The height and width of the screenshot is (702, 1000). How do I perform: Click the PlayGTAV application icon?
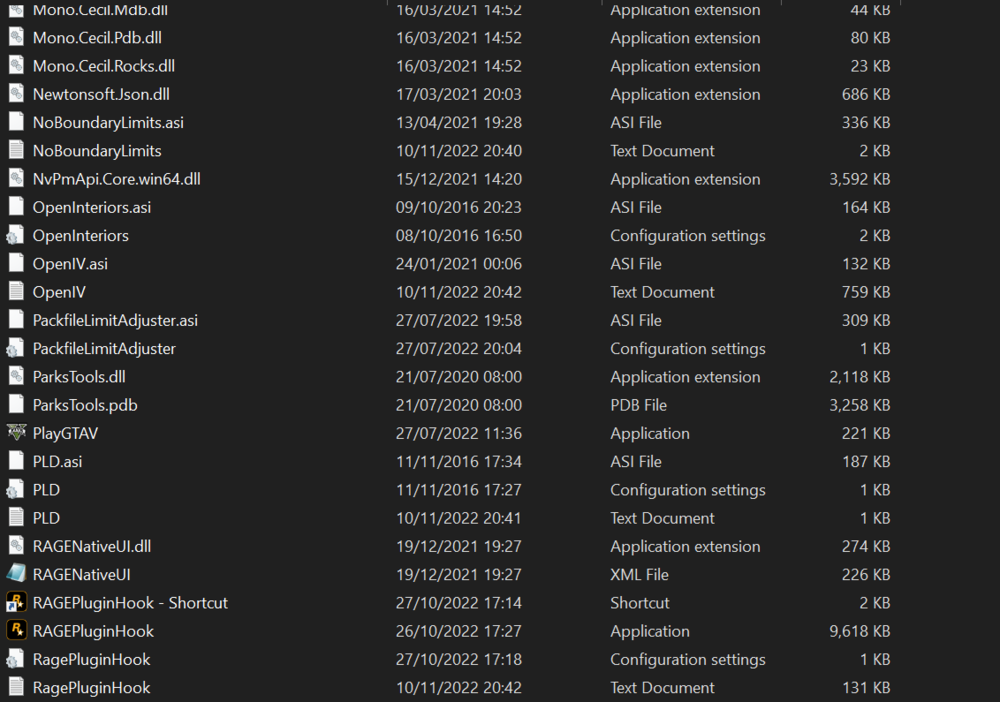(x=16, y=433)
